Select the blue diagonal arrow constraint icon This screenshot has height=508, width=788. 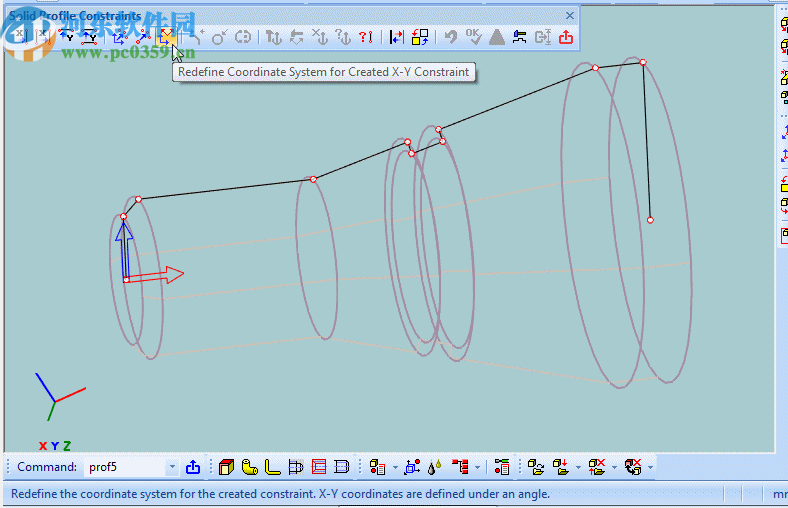(x=143, y=37)
